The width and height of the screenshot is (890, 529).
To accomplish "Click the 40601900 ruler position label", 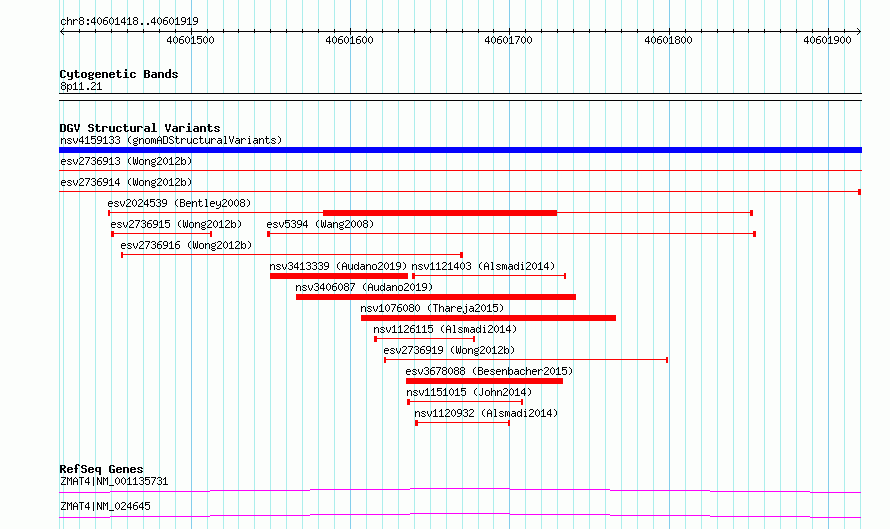I will tap(827, 40).
